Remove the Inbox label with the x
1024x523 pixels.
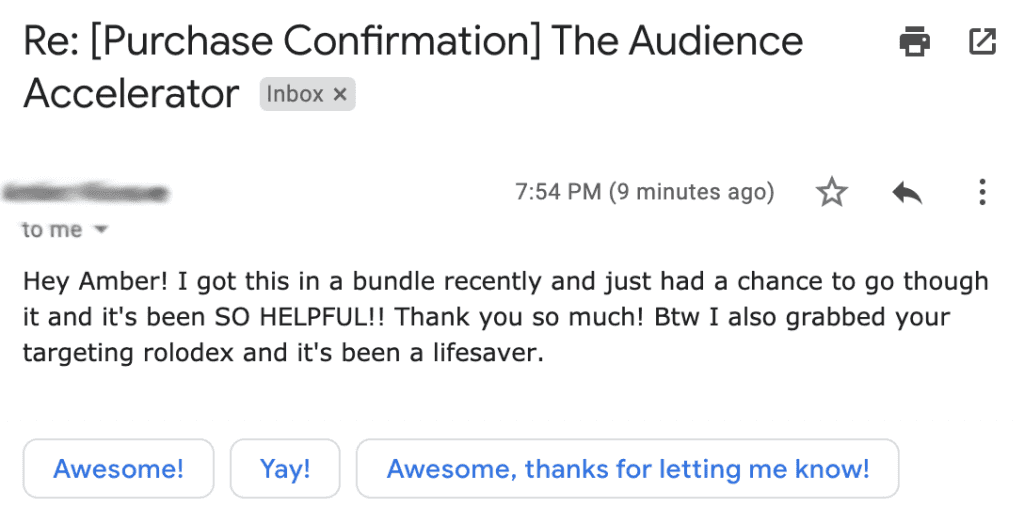click(x=340, y=95)
